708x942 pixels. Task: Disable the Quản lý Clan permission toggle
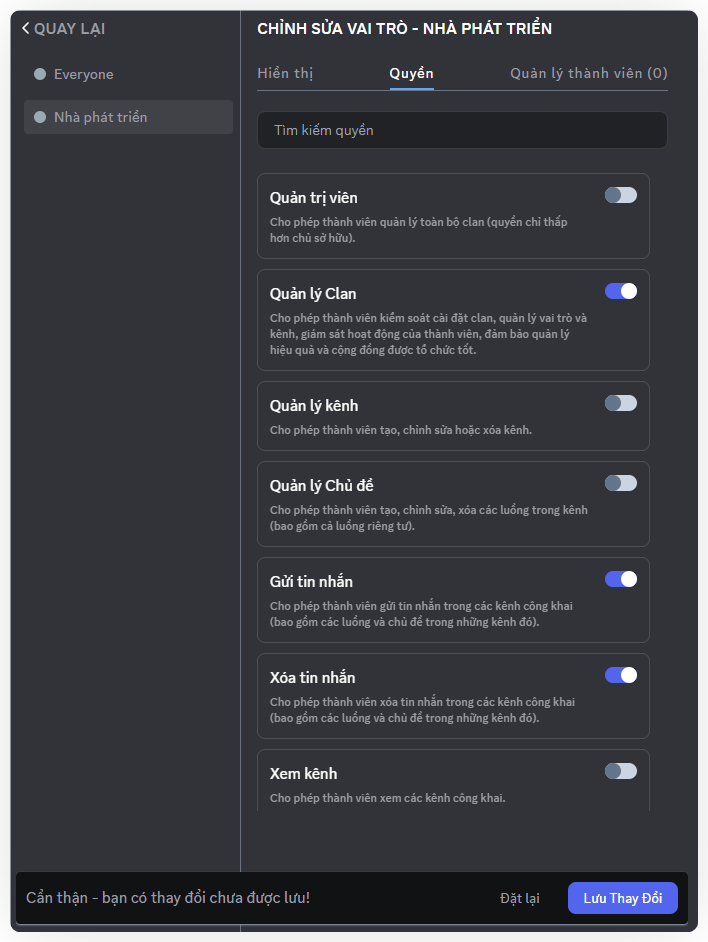coord(620,291)
